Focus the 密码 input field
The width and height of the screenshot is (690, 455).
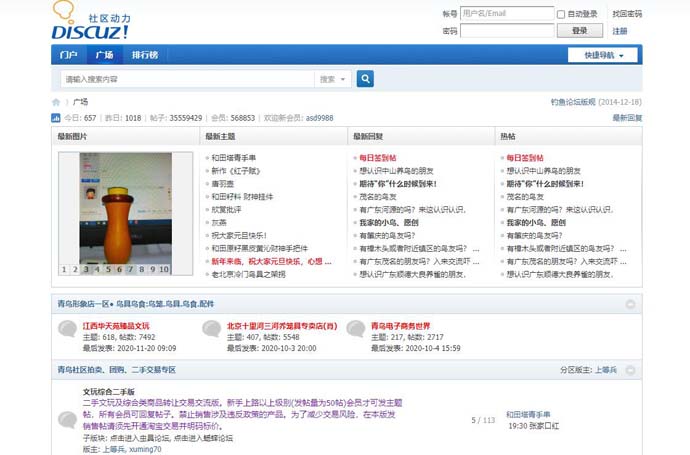pos(507,30)
